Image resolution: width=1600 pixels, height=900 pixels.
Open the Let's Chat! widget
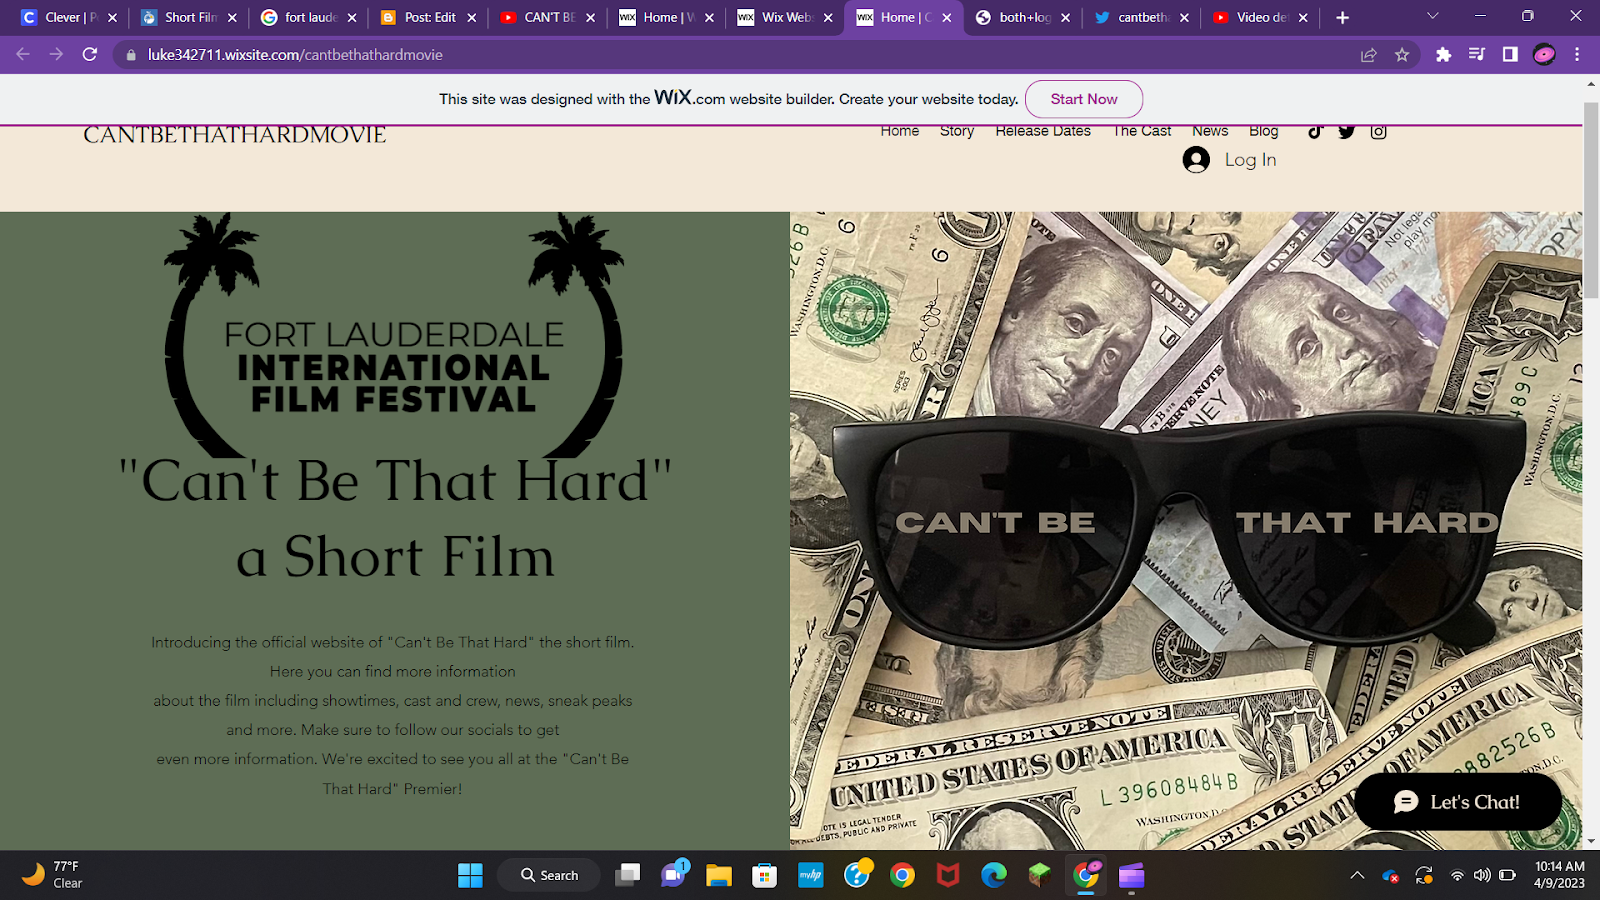point(1458,801)
